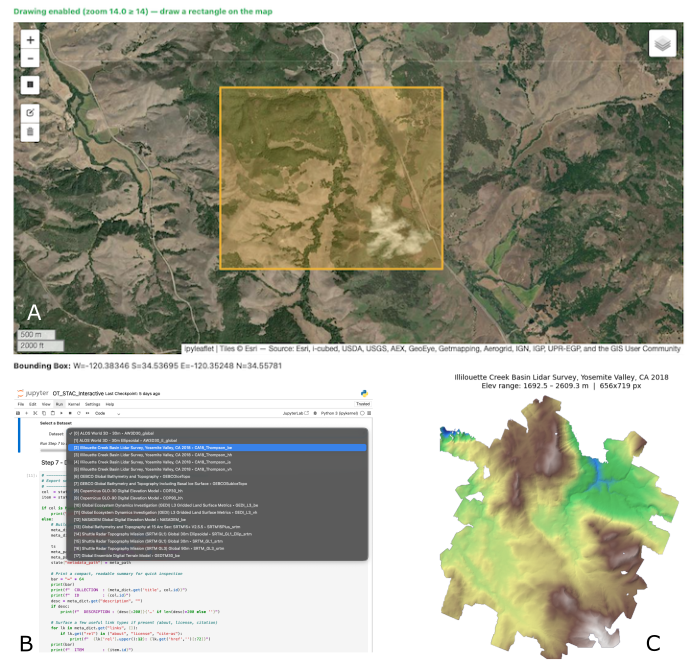691x660 pixels.
Task: Click the Elev range DEM subtitle text
Action: pyautogui.click(x=561, y=386)
